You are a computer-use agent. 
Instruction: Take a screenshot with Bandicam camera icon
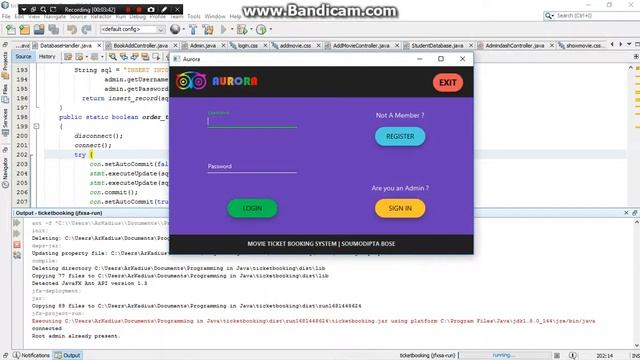[x=151, y=9]
